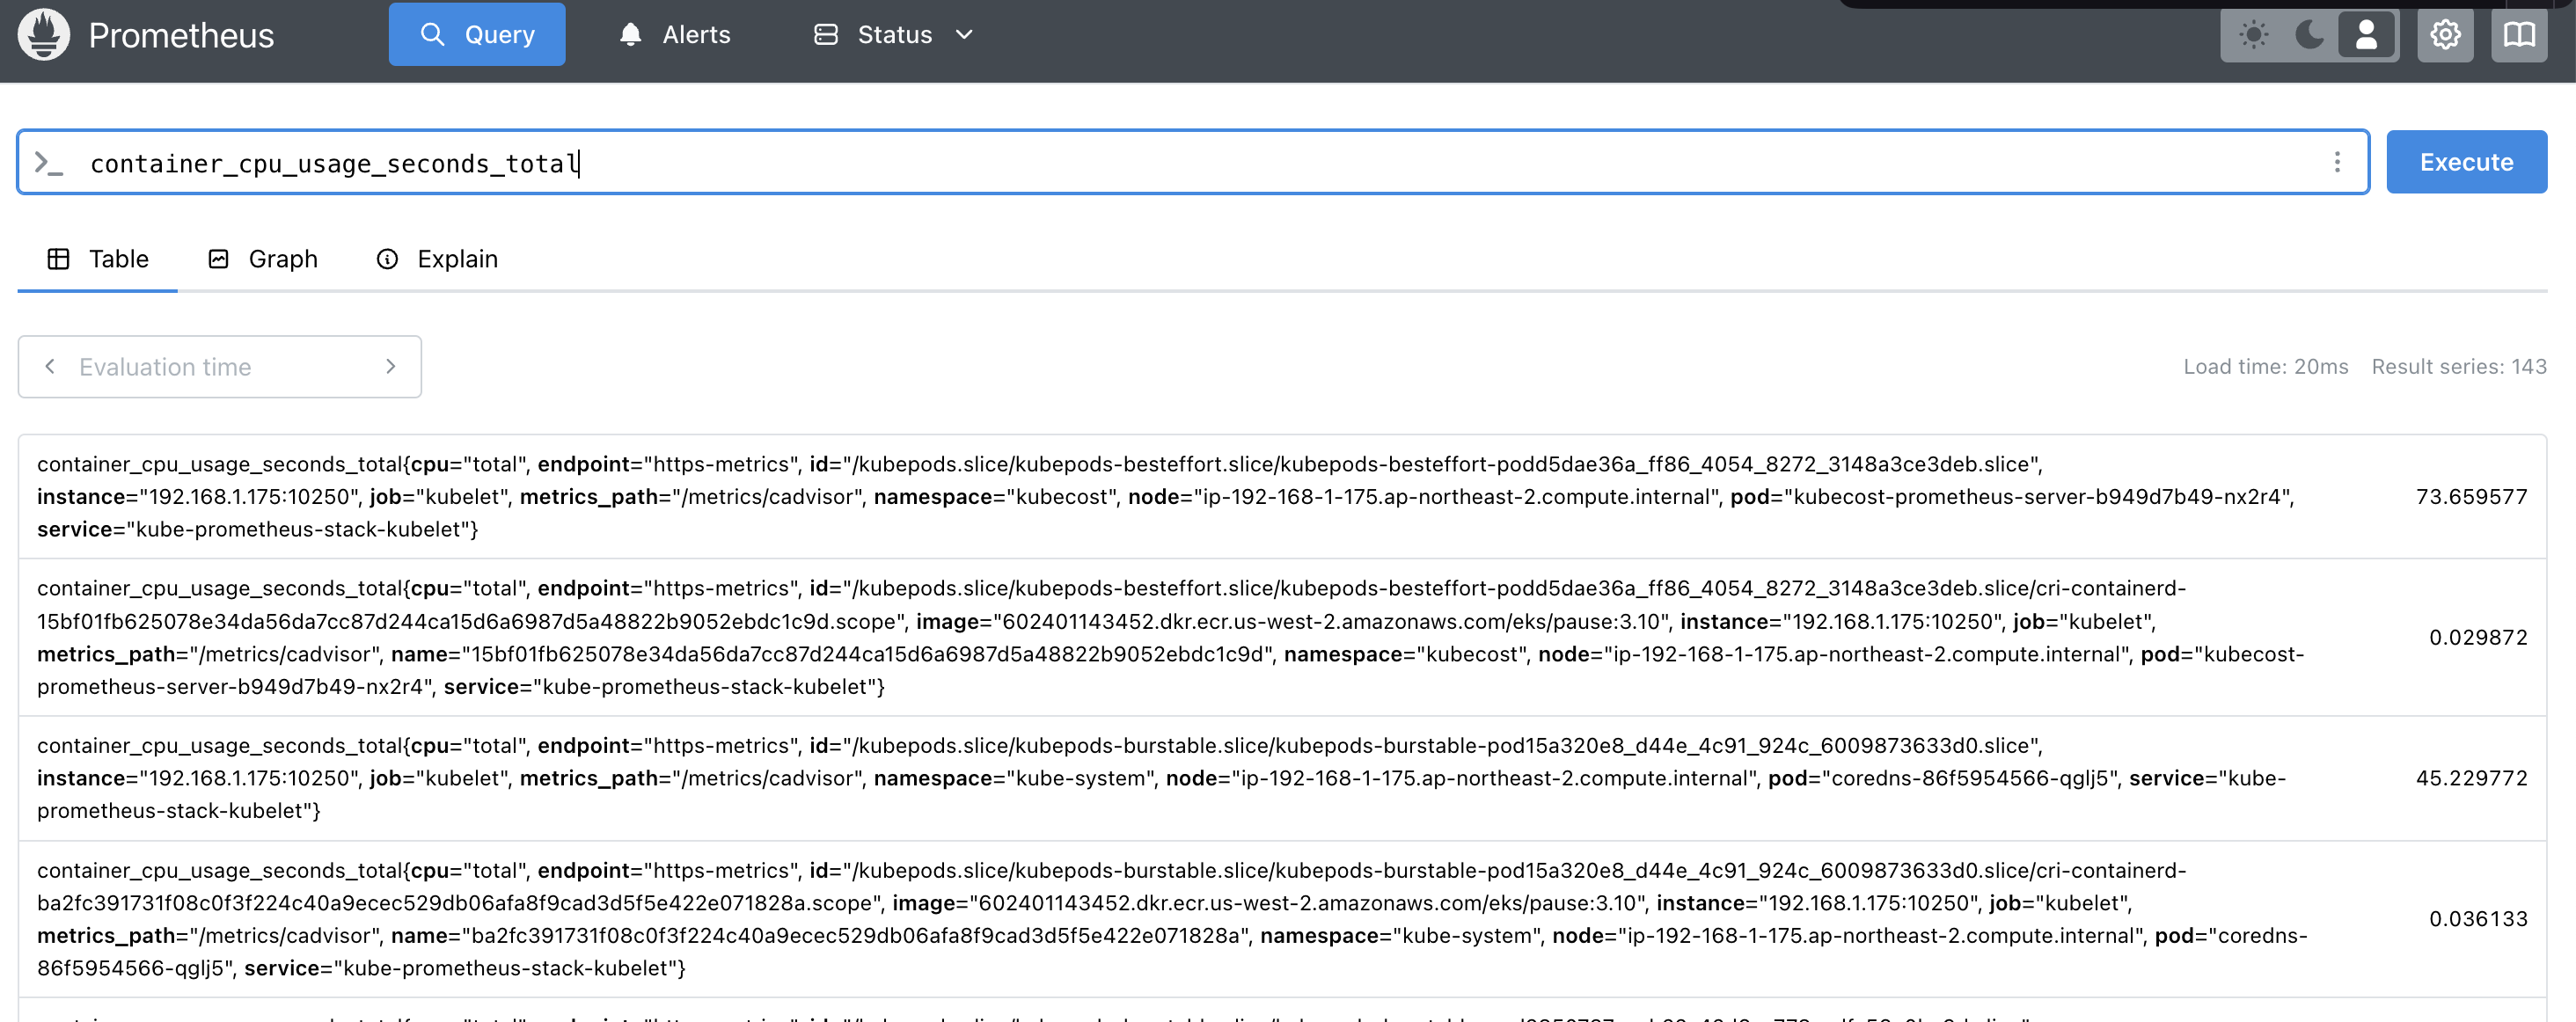Click the Prometheus flame logo
Viewport: 2576px width, 1022px height.
44,35
